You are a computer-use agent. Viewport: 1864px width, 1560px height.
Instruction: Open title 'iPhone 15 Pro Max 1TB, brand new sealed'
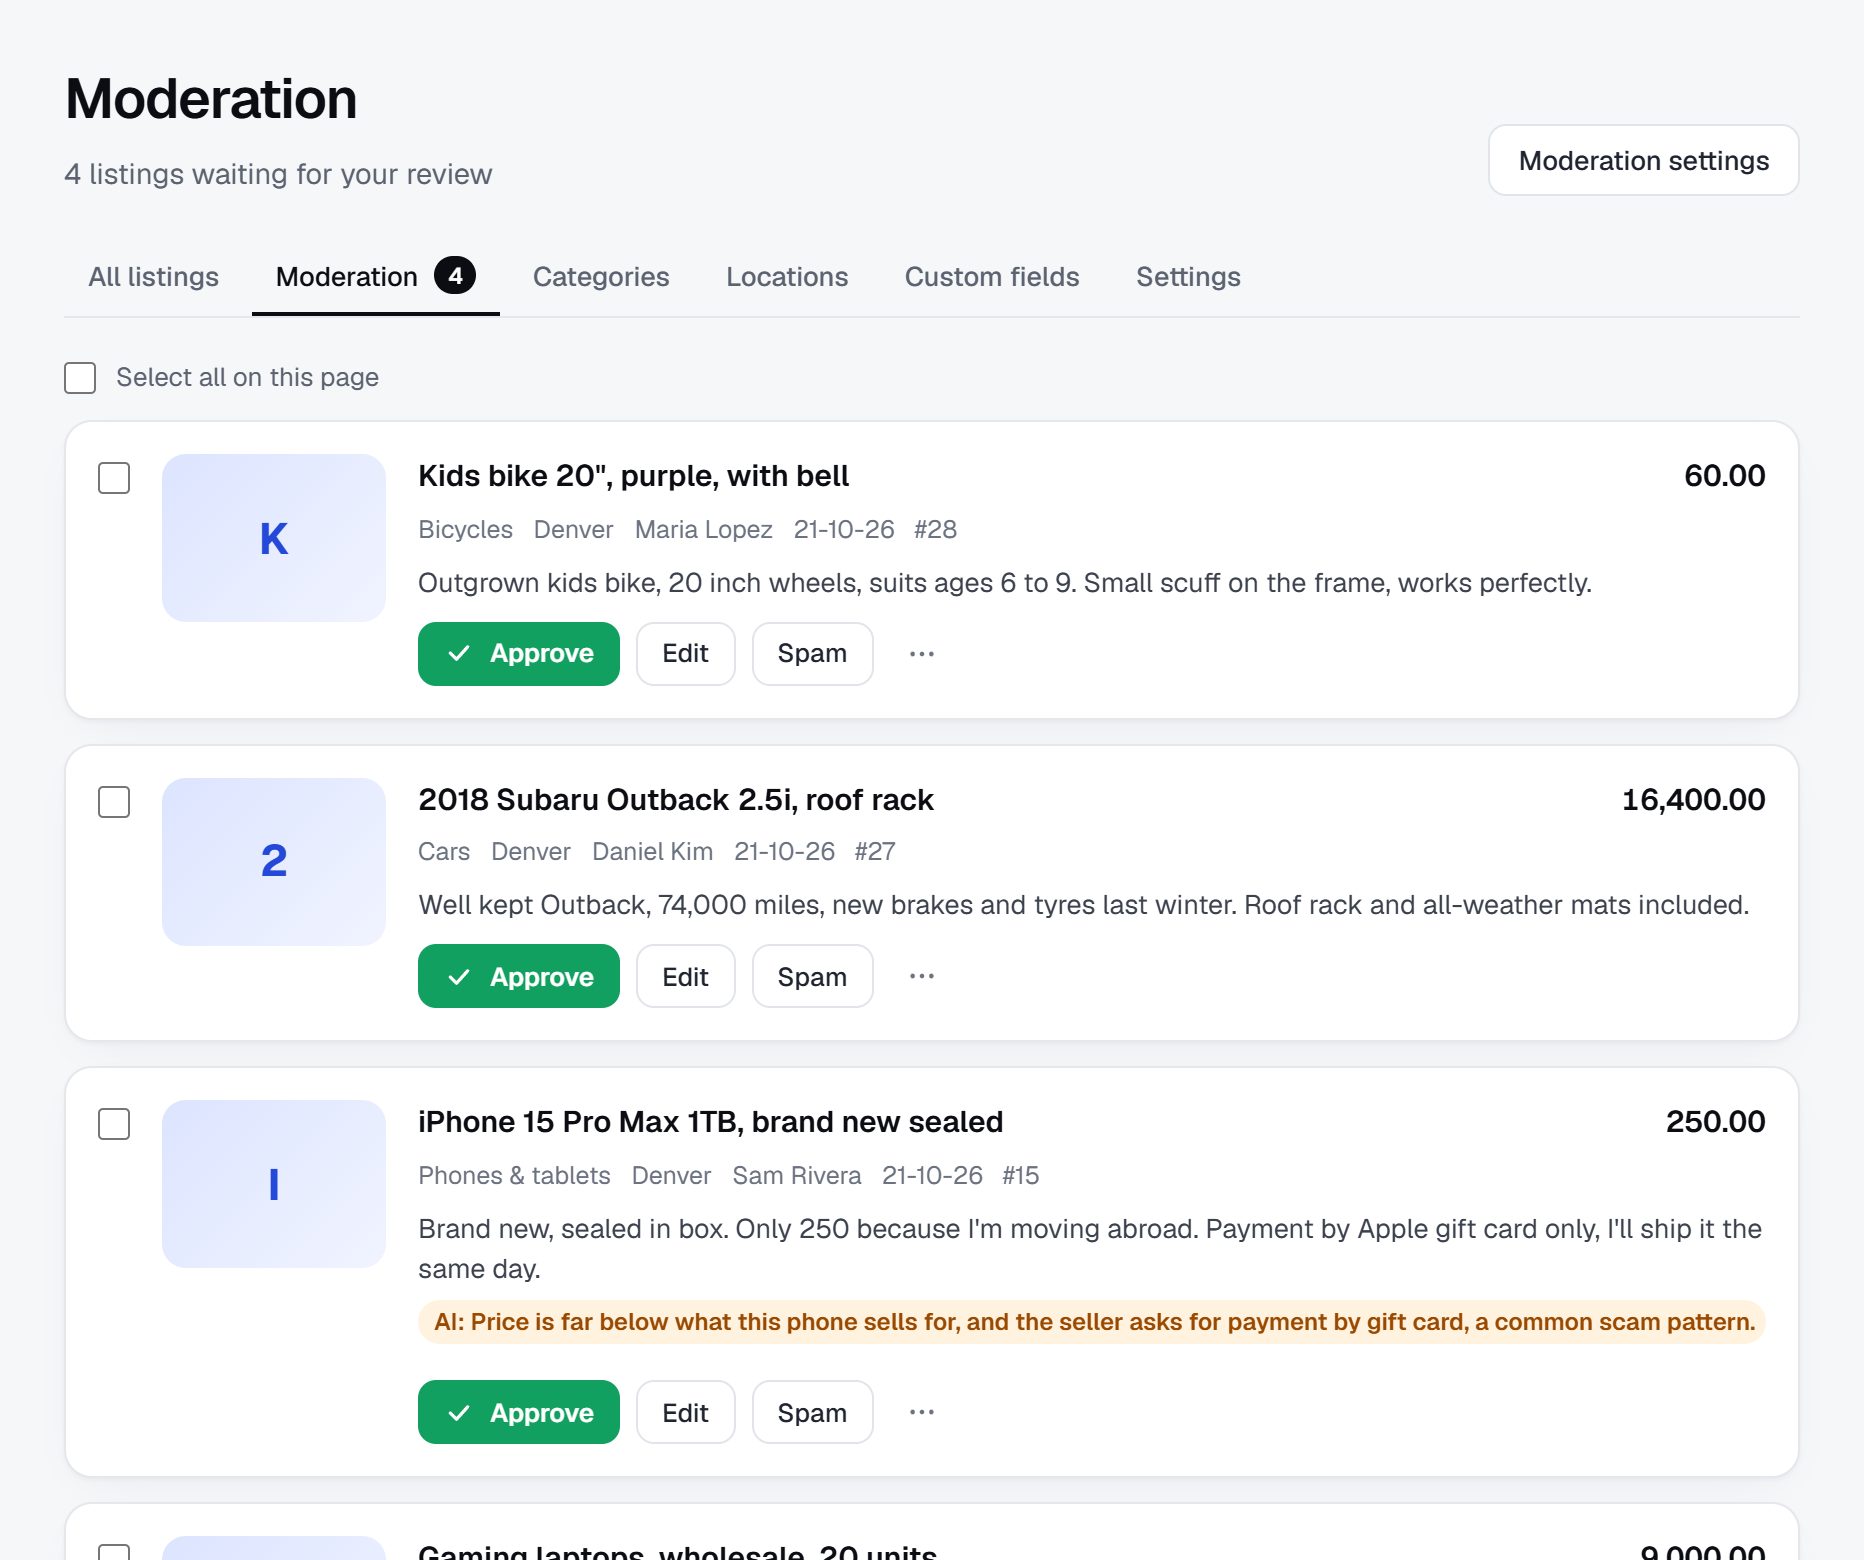(x=711, y=1122)
